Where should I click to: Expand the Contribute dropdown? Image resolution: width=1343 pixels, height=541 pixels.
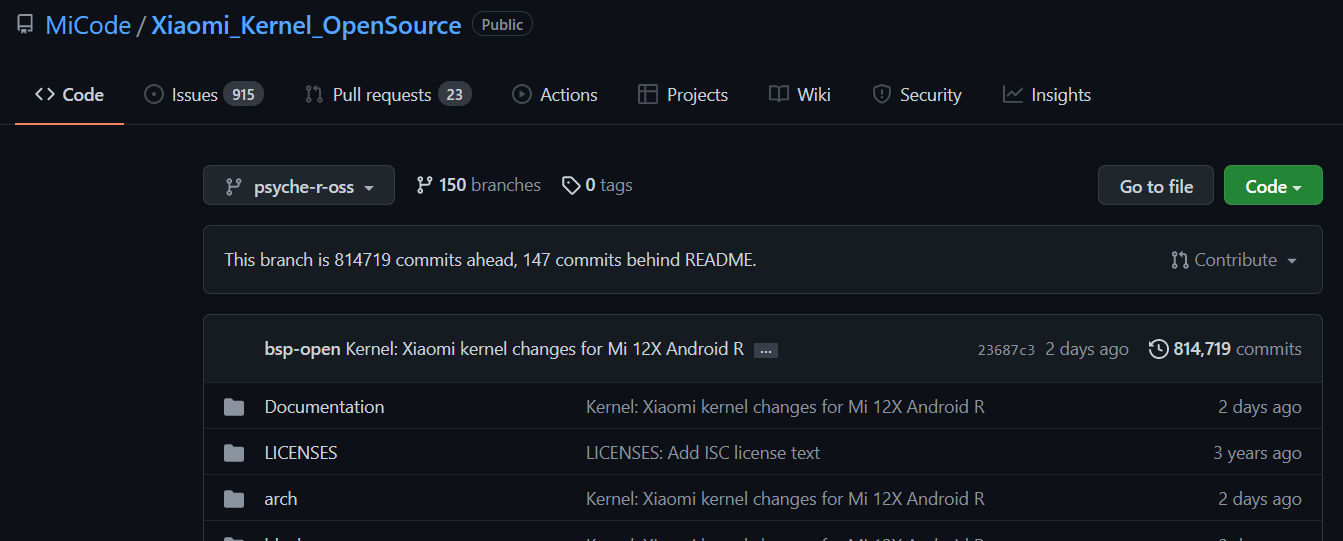[1234, 260]
